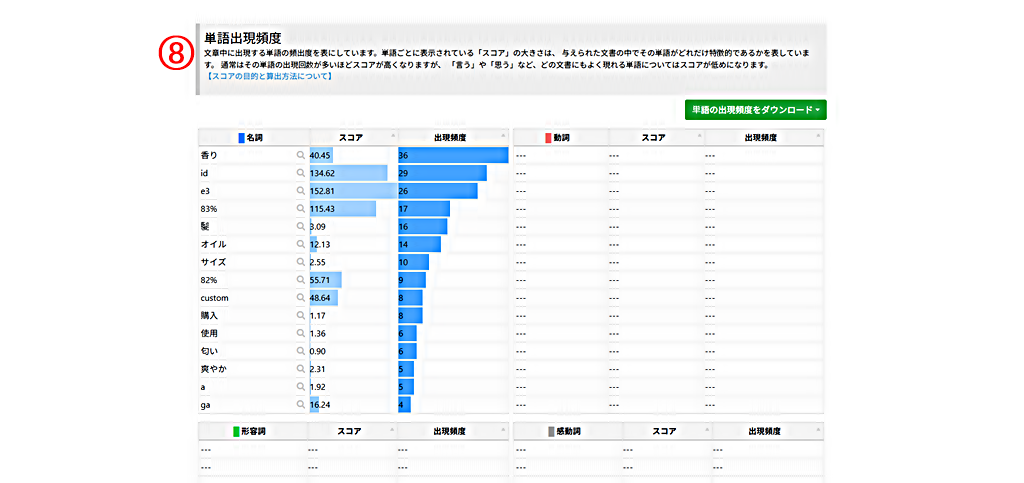Click the 感動詞 column header
Screen dimensions: 1024x483
point(568,431)
